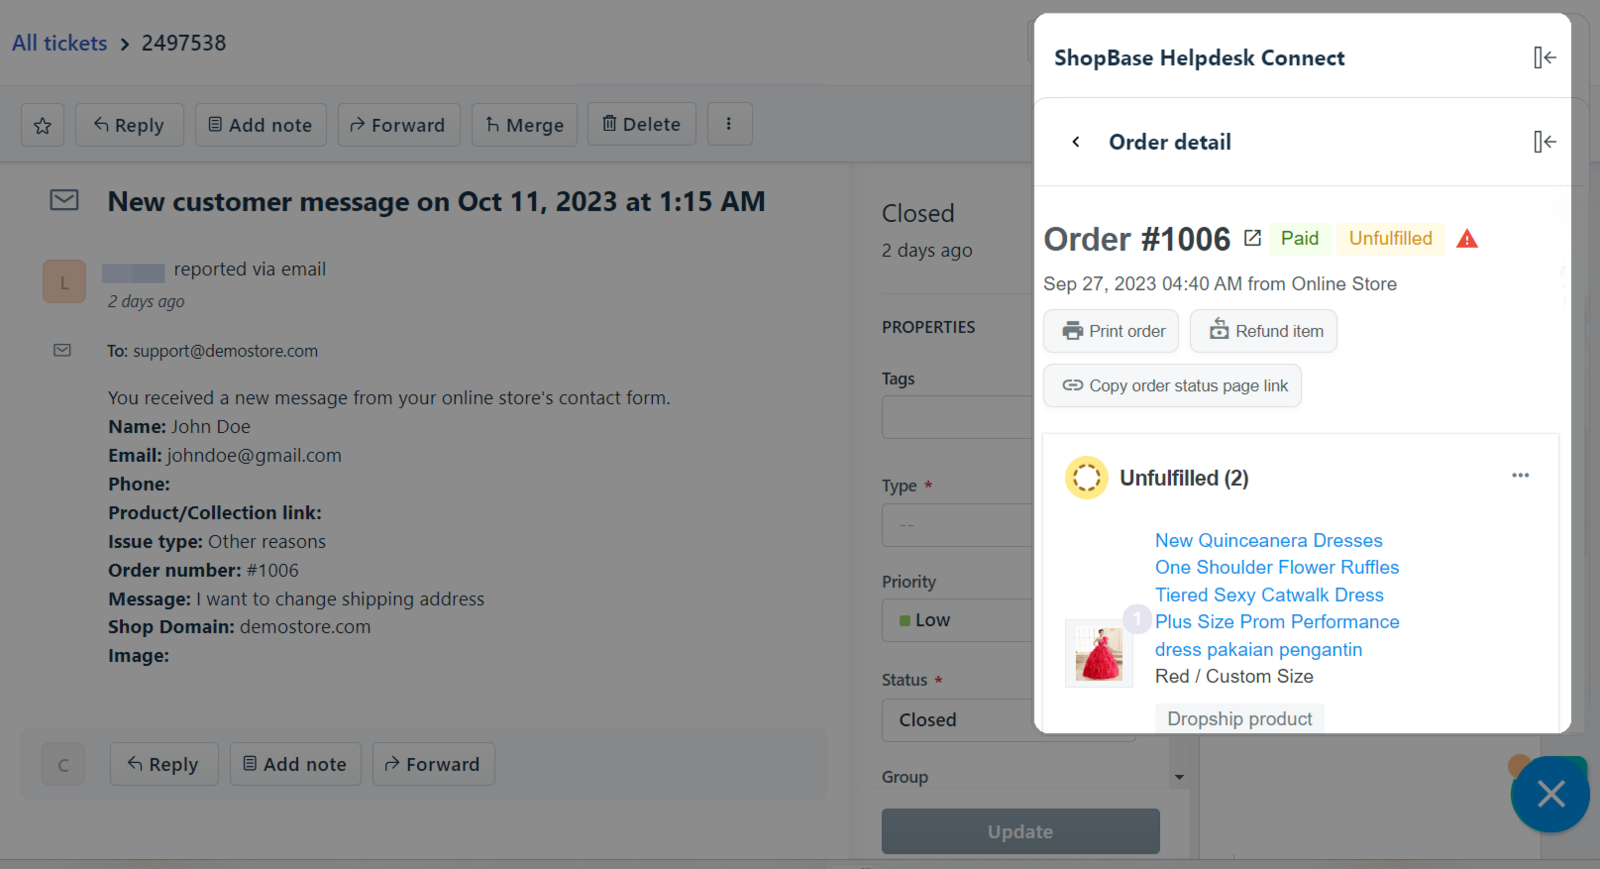Go back to All tickets
The image size is (1600, 869).
(59, 43)
